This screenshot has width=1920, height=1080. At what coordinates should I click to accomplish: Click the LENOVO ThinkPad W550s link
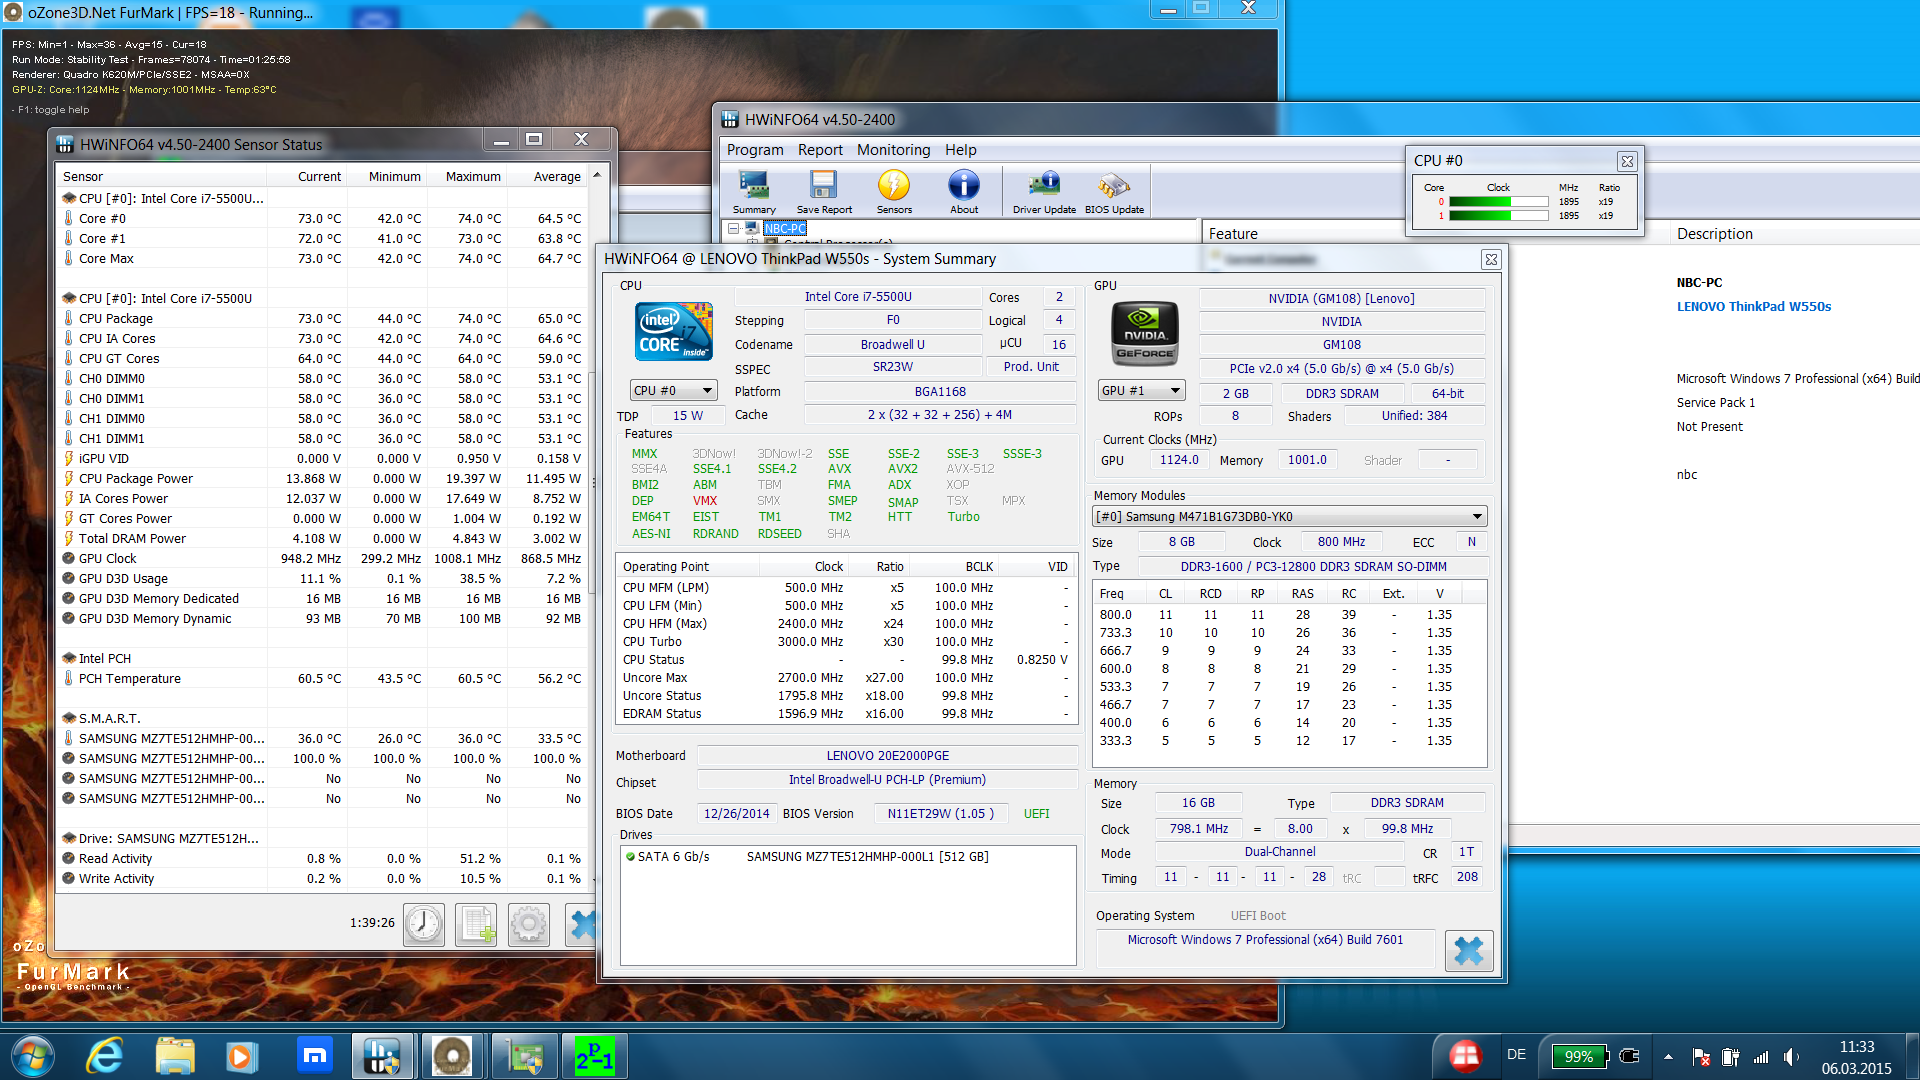coord(1753,307)
